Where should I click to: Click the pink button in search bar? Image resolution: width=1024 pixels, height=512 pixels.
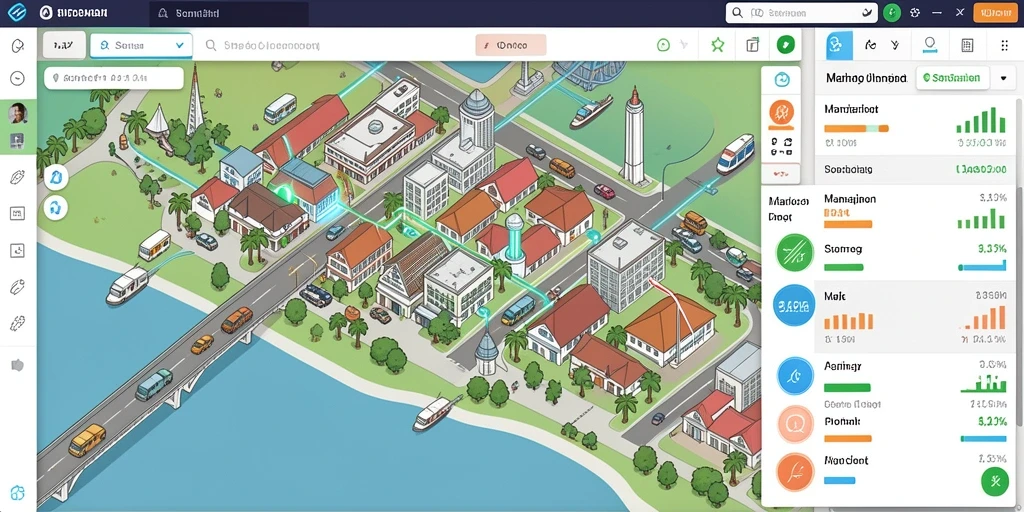pos(511,46)
